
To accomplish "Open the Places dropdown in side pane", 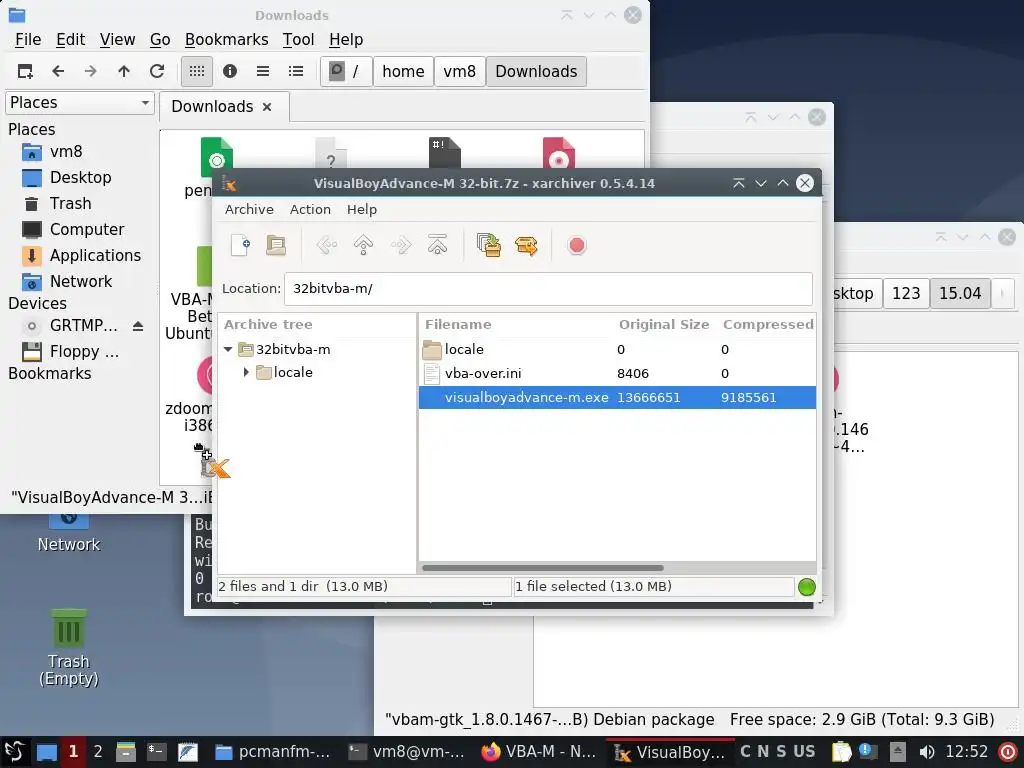I will pos(80,103).
